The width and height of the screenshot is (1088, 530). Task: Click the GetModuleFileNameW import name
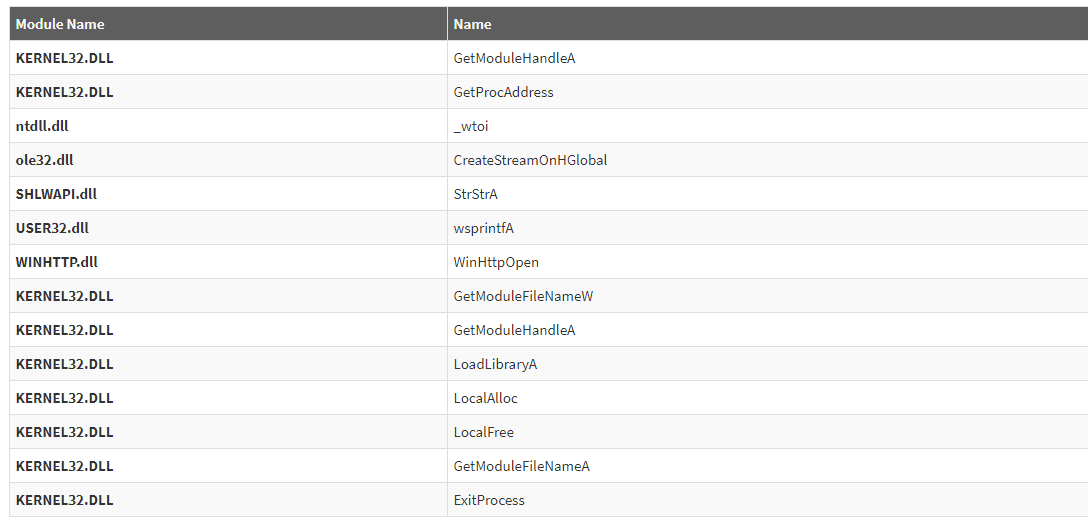point(523,296)
